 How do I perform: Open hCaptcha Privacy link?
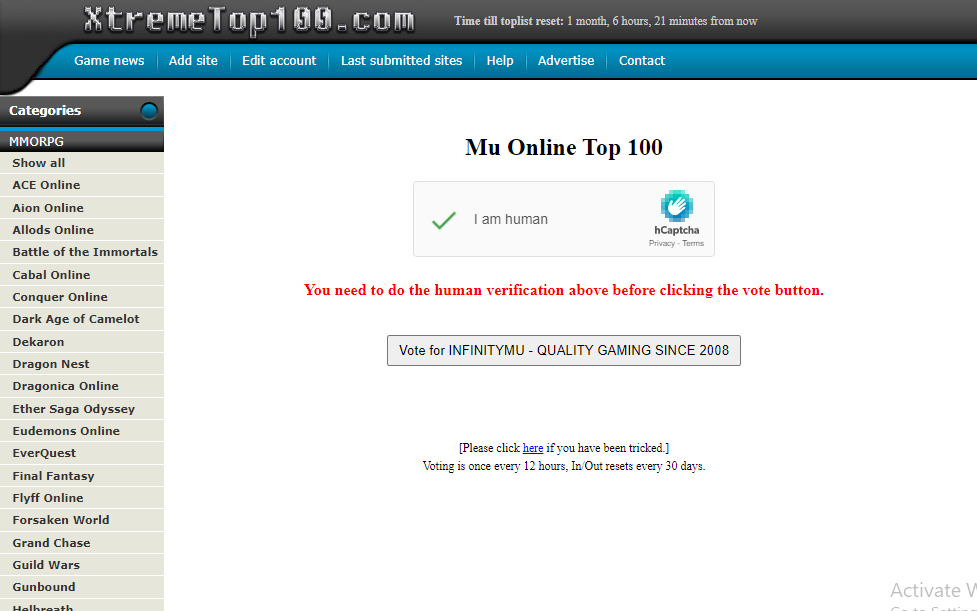[662, 244]
